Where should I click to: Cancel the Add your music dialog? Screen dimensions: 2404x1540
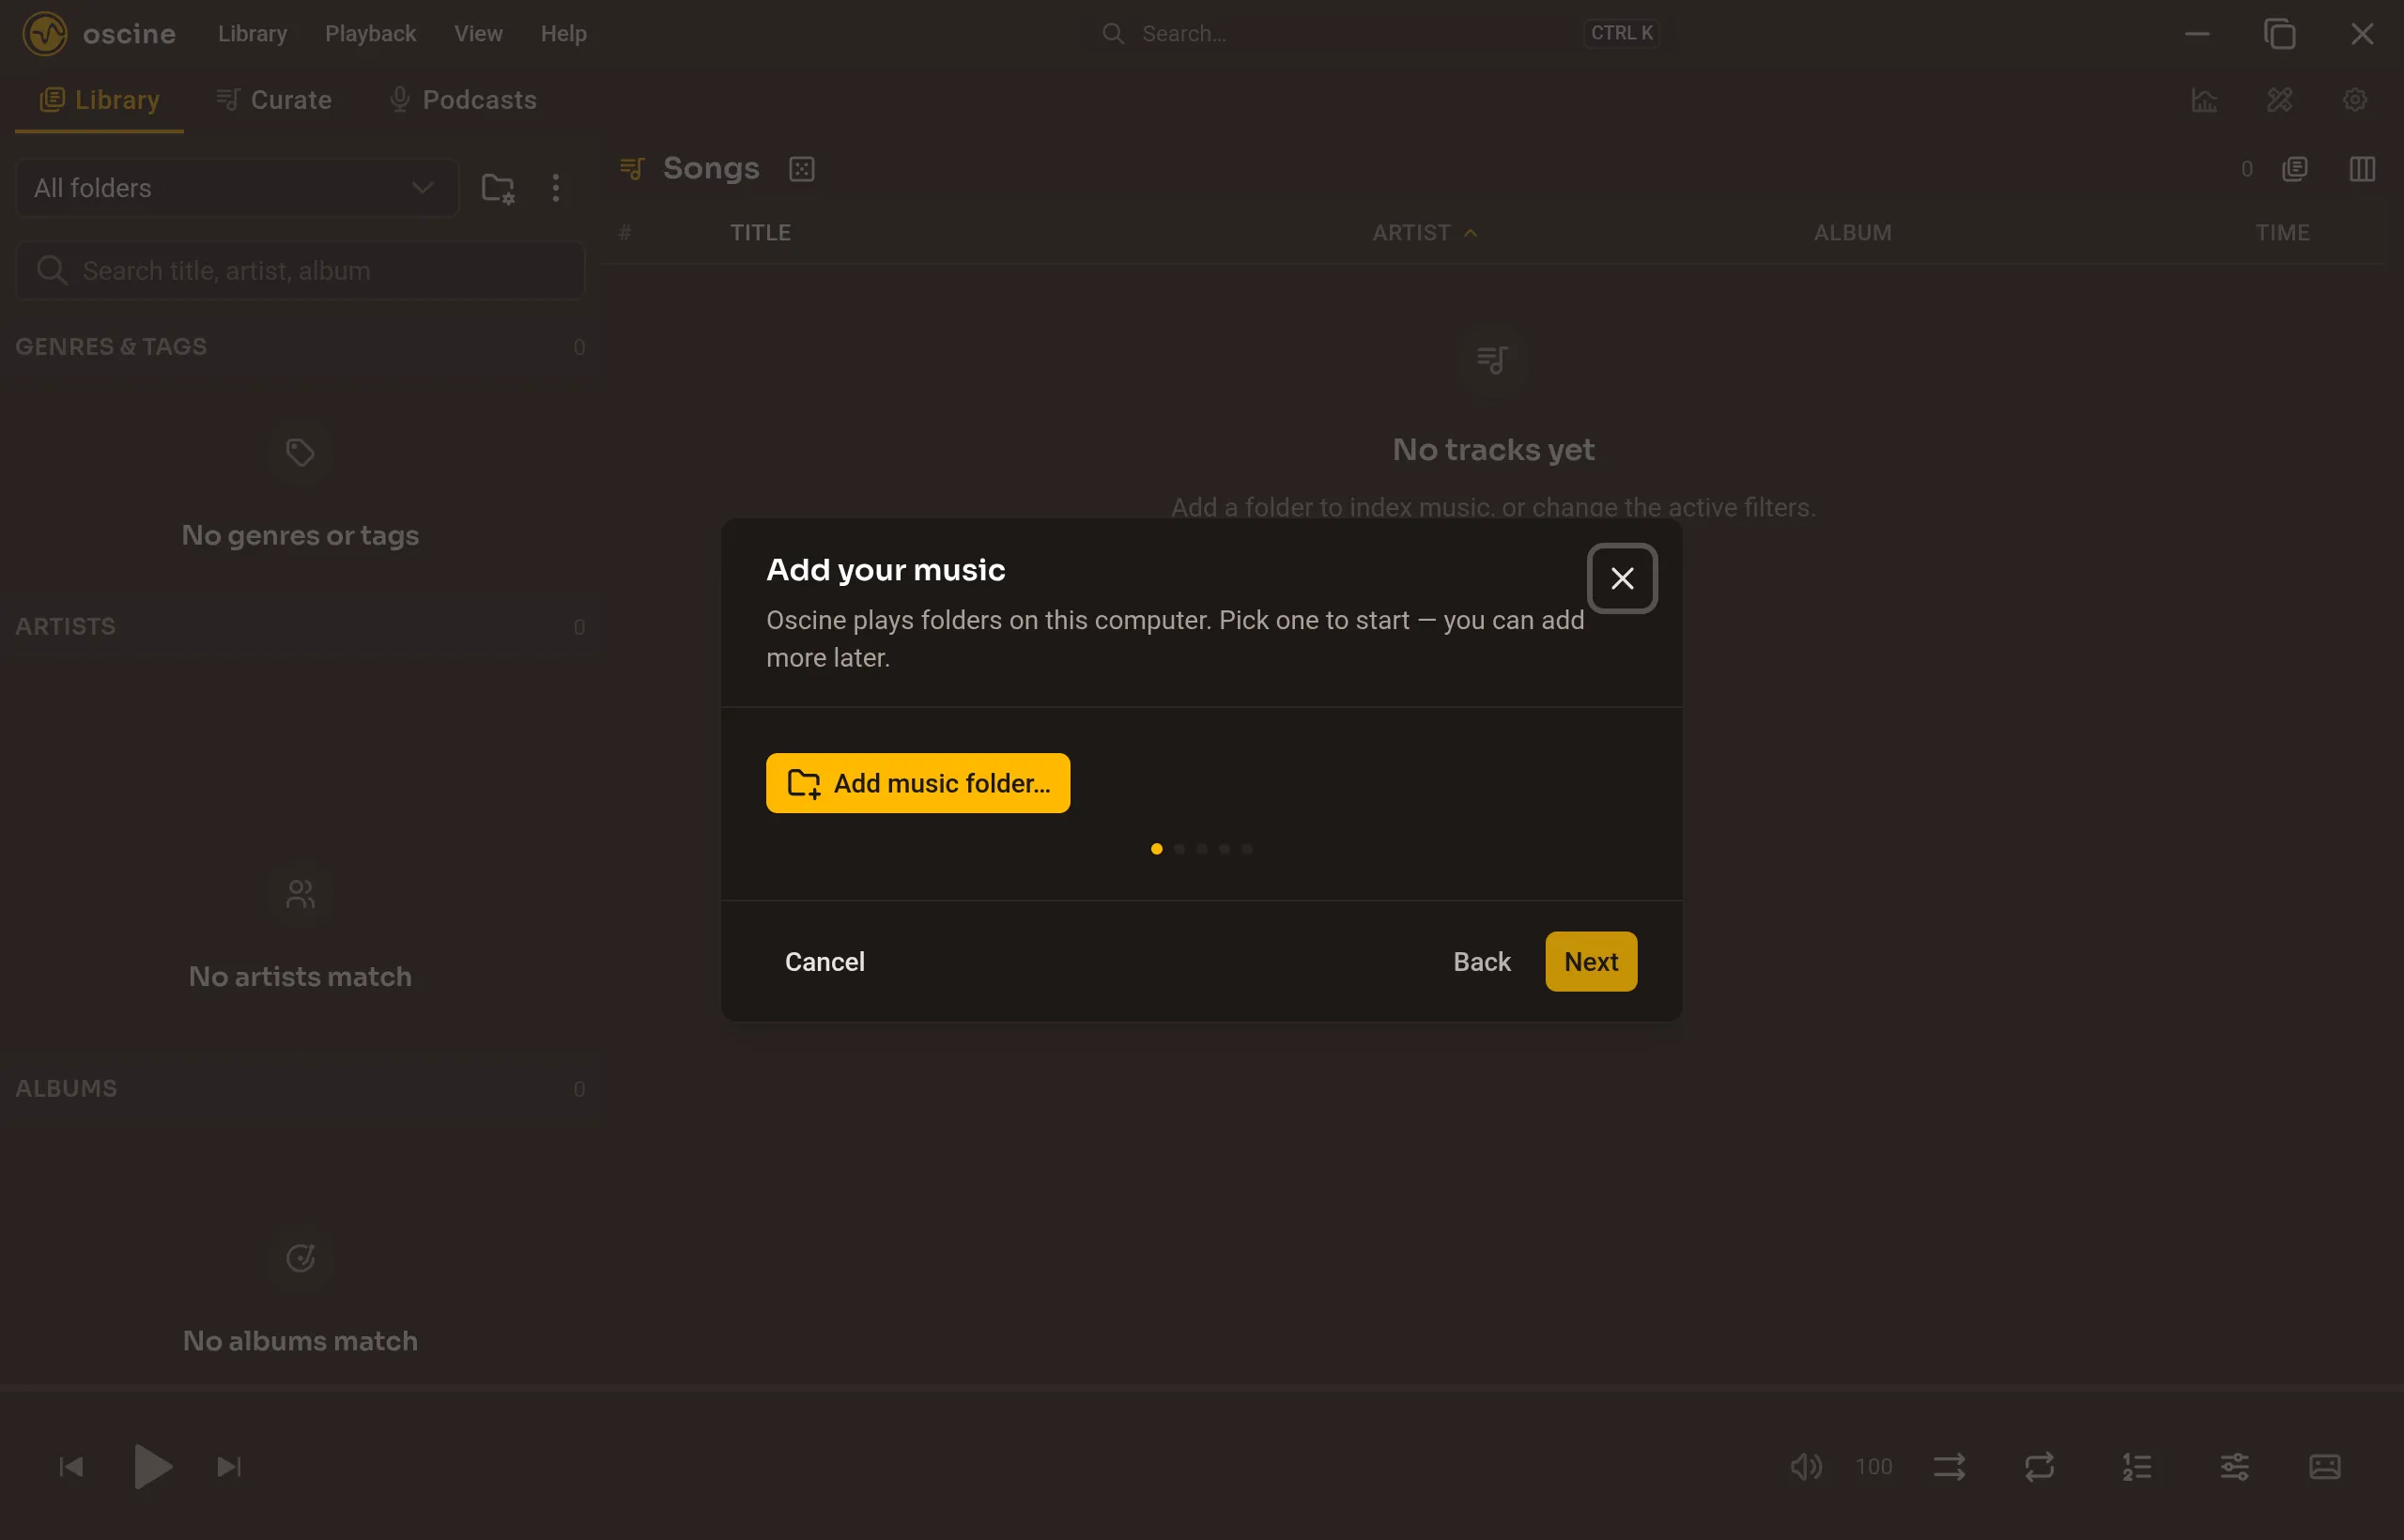pyautogui.click(x=824, y=961)
